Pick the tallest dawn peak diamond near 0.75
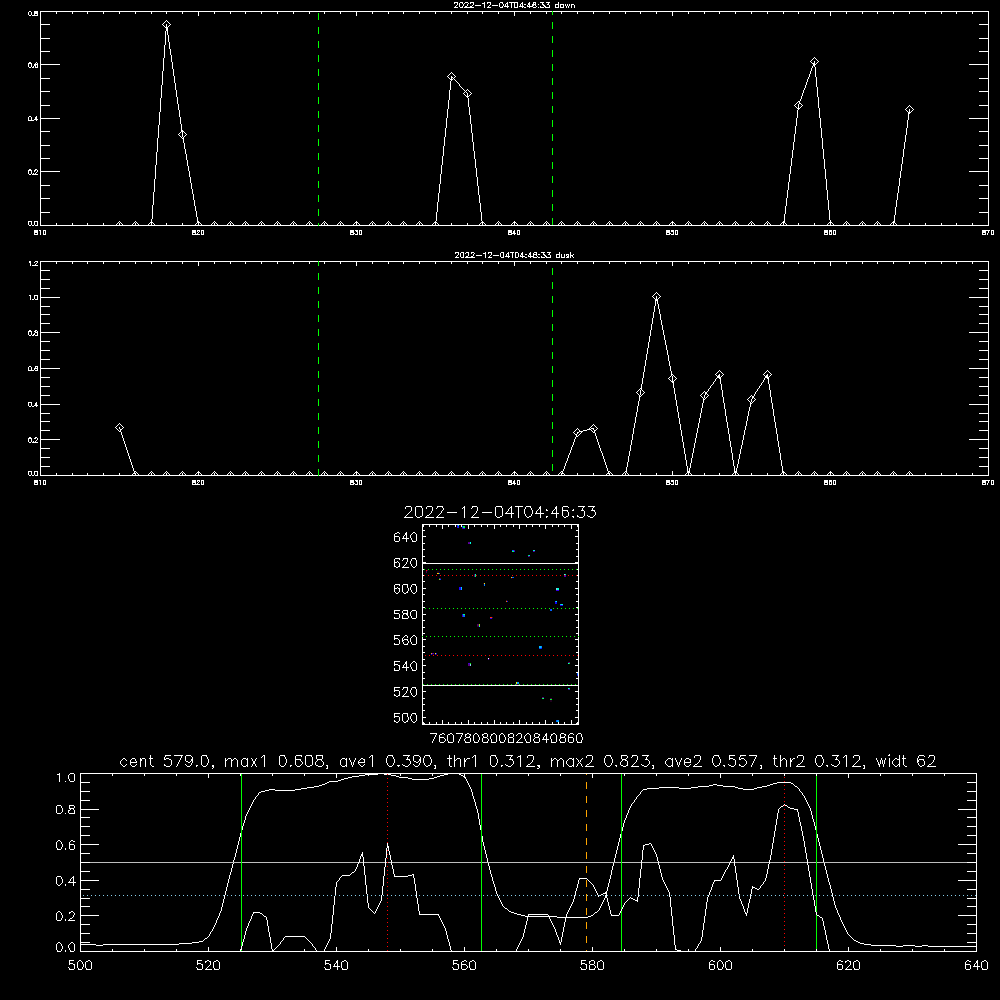 click(166, 25)
